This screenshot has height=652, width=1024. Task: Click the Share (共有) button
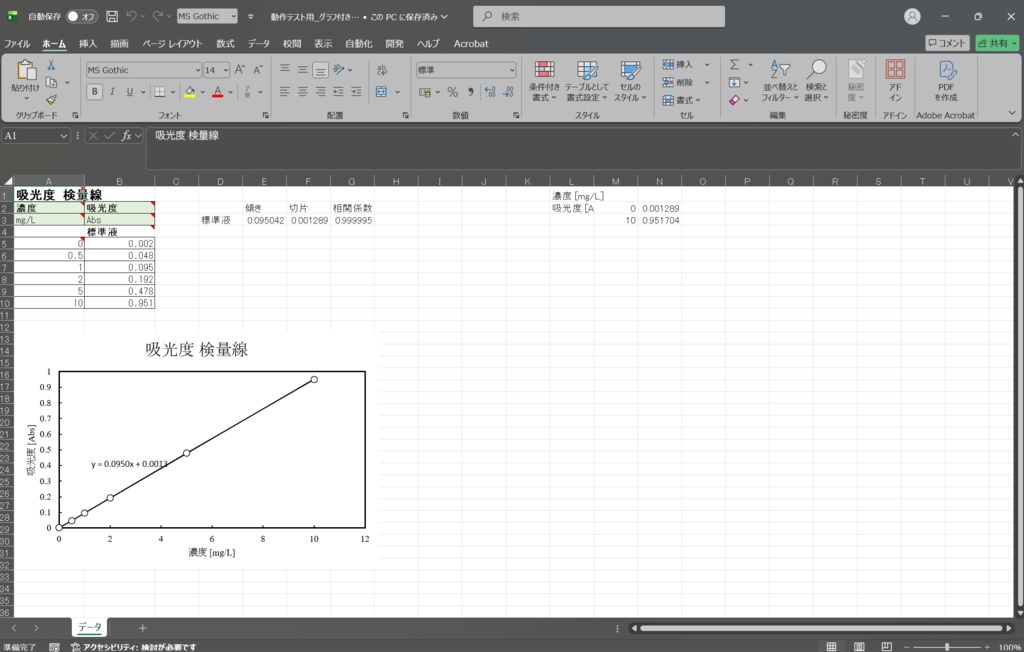[997, 43]
